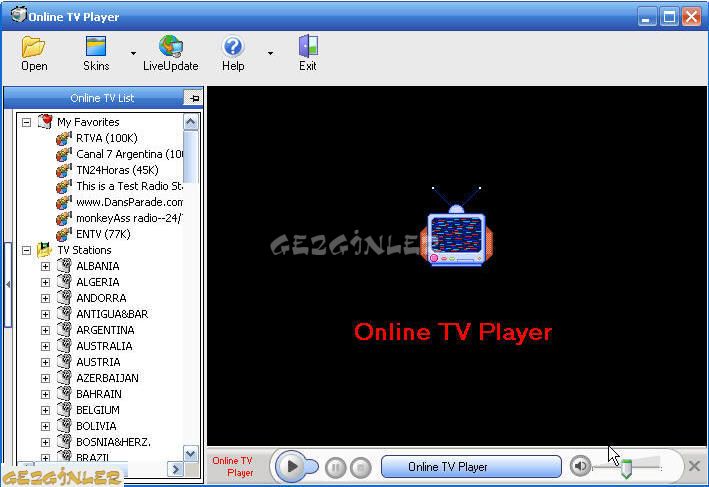Open the Skins dropdown arrow
Screen dimensions: 709x487
click(x=133, y=53)
